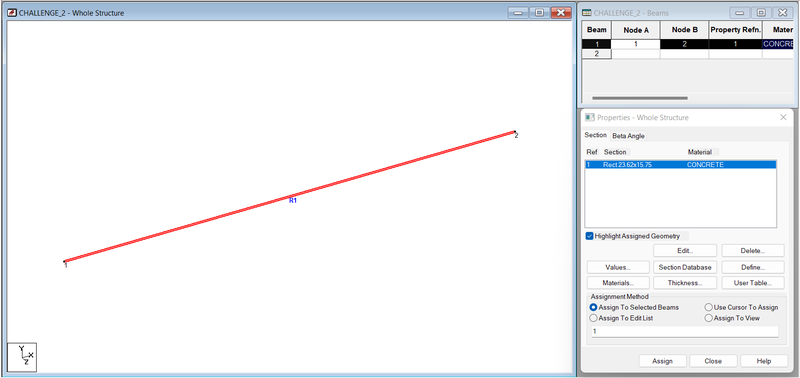Toggle Highlight Assigned Geometry checkbox
This screenshot has height=378, width=800.
click(x=590, y=236)
